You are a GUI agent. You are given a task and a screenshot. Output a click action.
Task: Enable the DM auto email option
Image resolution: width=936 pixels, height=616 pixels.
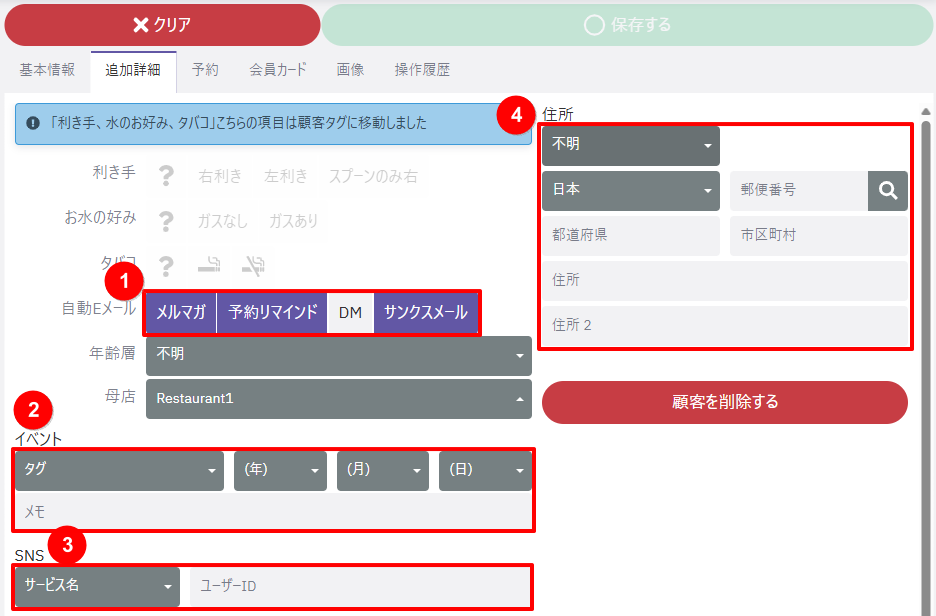pyautogui.click(x=350, y=312)
